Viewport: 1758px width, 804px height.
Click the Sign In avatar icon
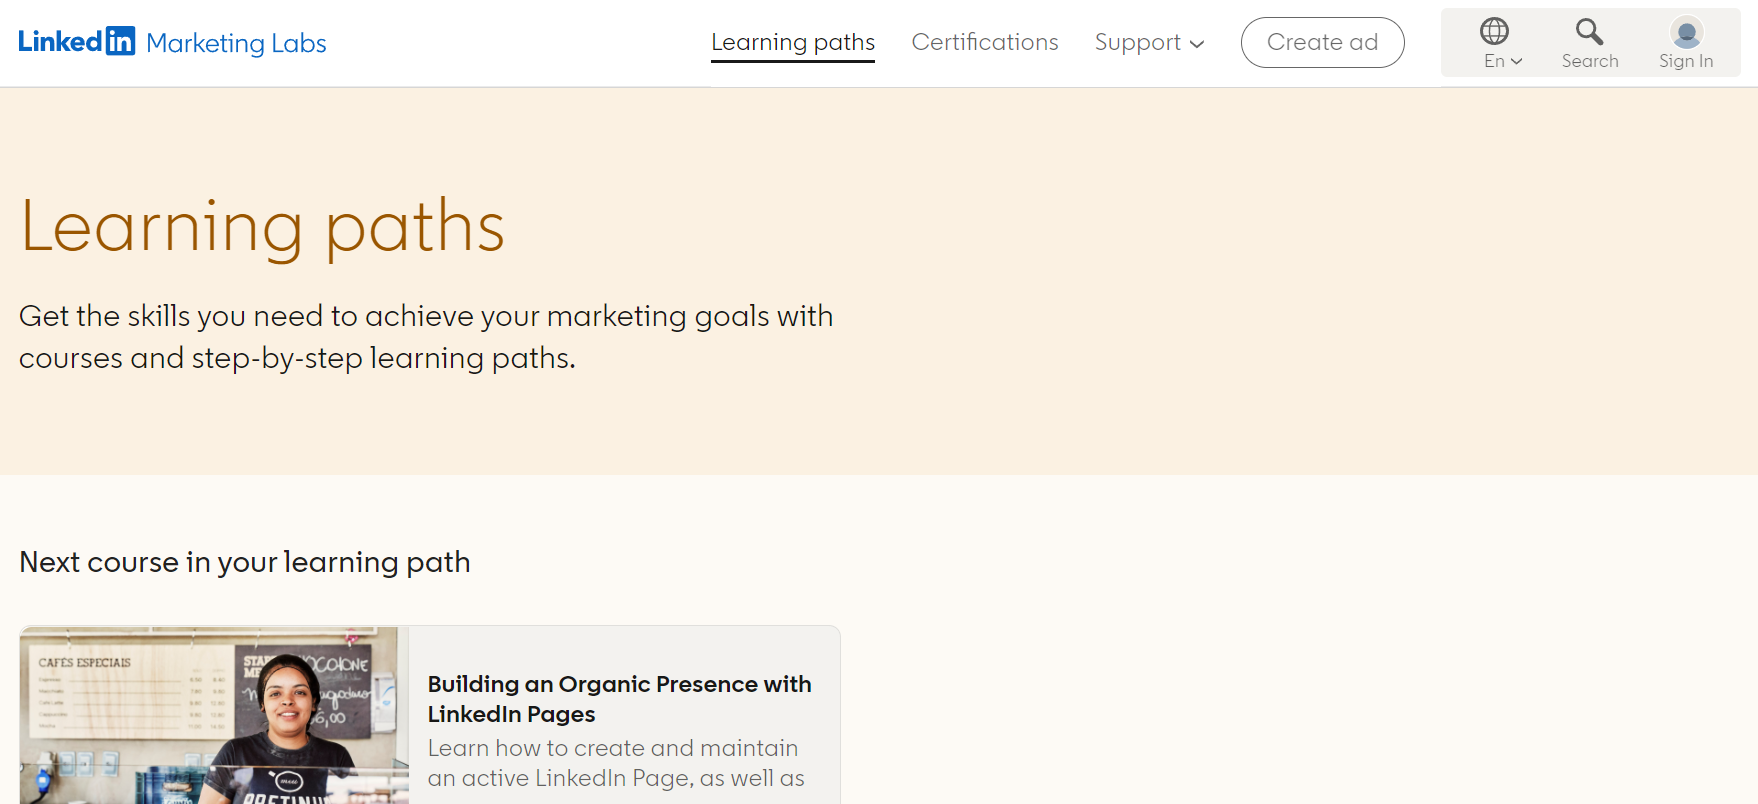(1686, 32)
